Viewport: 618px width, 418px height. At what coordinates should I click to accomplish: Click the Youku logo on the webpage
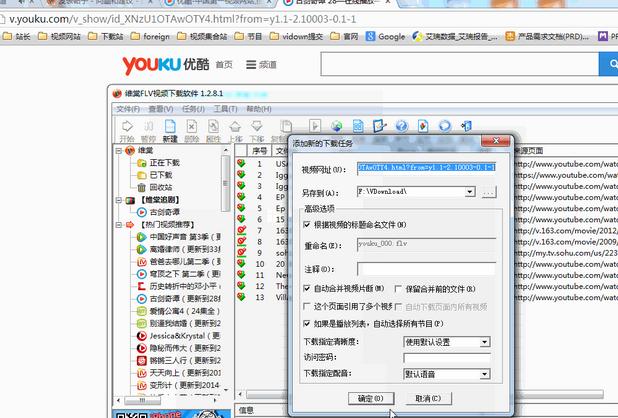166,65
